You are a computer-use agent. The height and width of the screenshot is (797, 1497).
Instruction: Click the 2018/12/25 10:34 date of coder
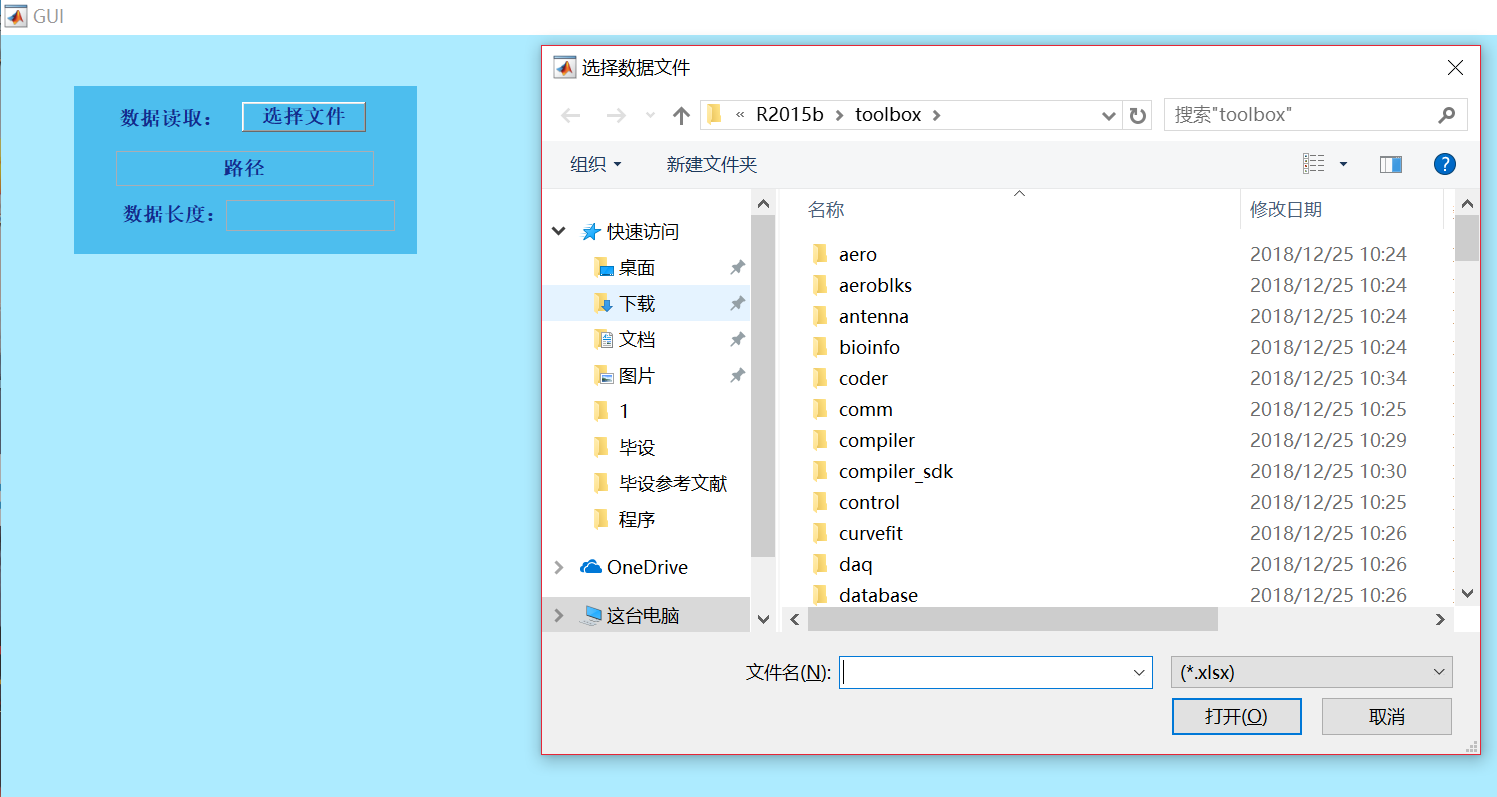(1328, 379)
